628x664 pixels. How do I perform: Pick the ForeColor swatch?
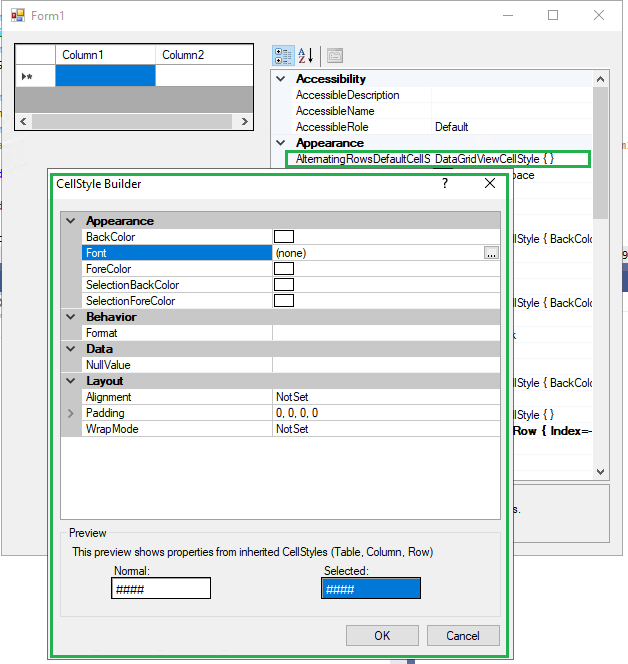pyautogui.click(x=284, y=268)
